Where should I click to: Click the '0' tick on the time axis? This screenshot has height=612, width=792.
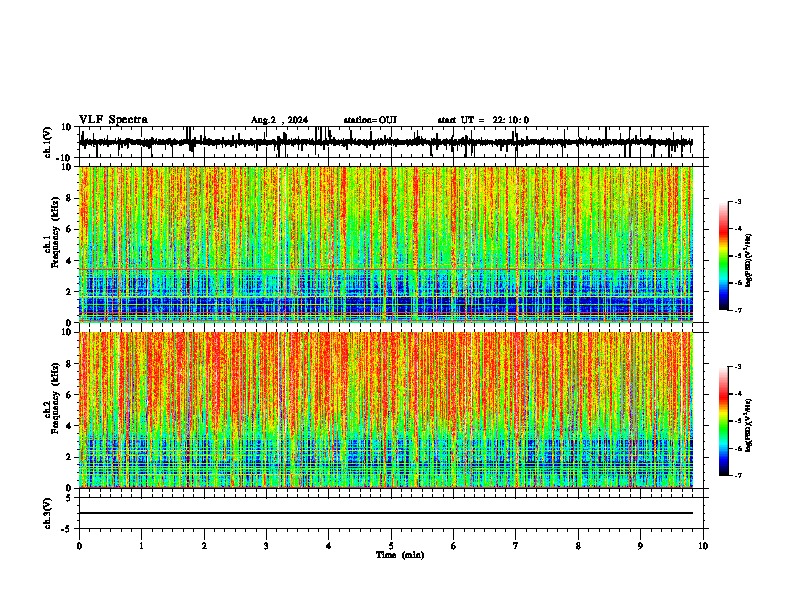point(79,546)
